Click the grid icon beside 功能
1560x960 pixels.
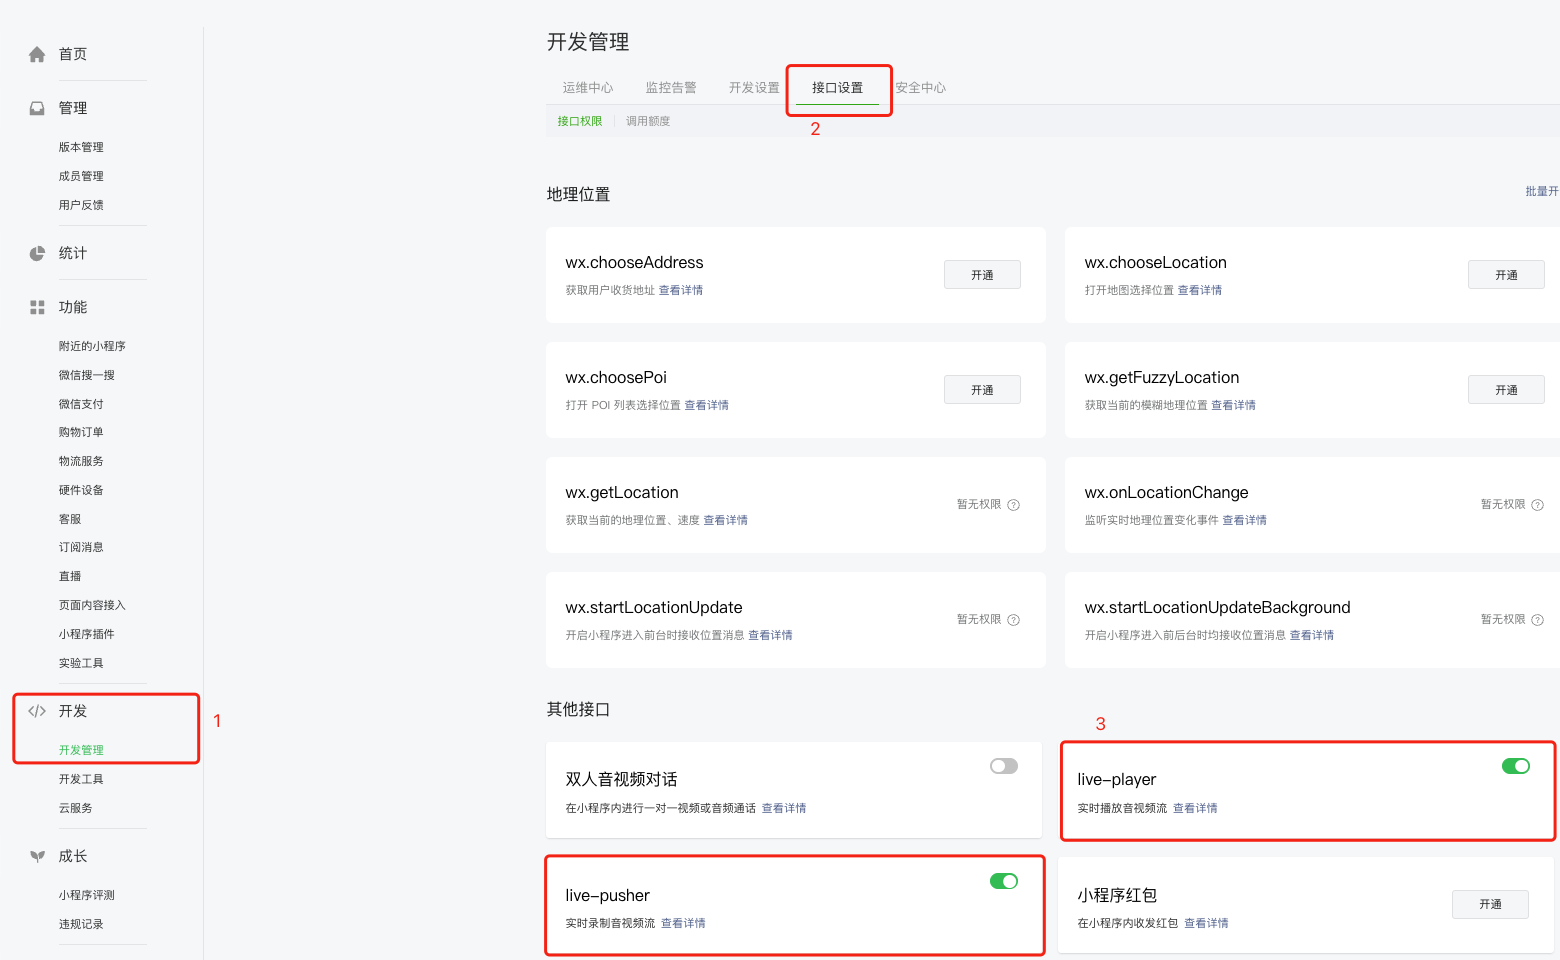[x=37, y=307]
